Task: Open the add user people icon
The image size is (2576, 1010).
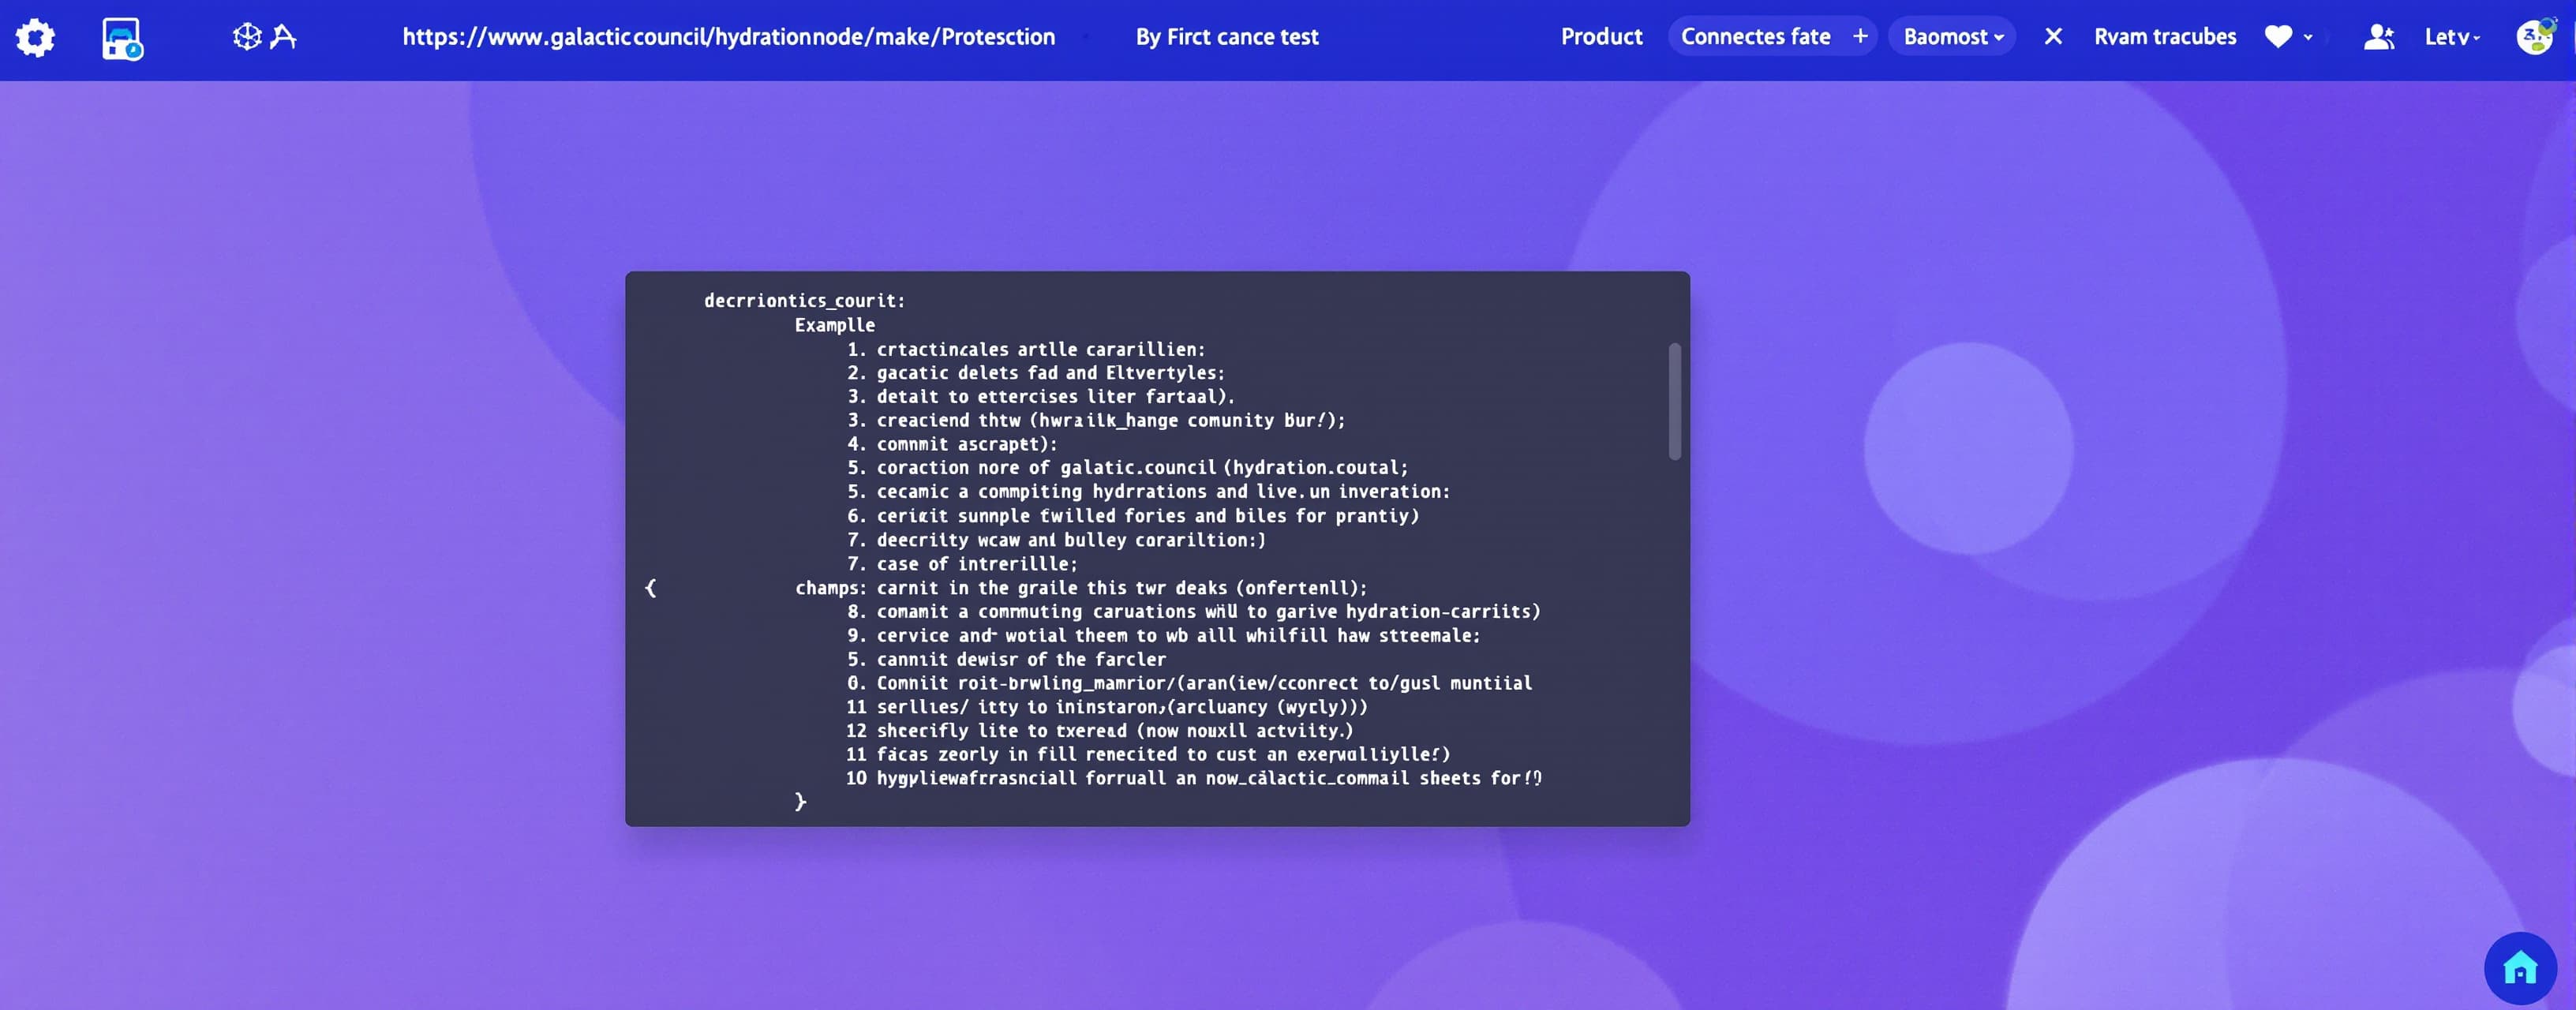Action: point(2379,37)
